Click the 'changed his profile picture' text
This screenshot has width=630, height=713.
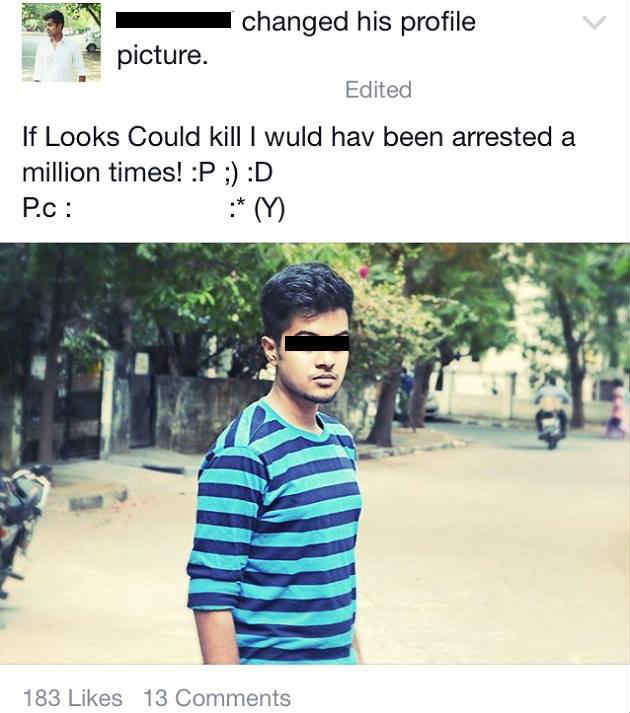click(296, 39)
